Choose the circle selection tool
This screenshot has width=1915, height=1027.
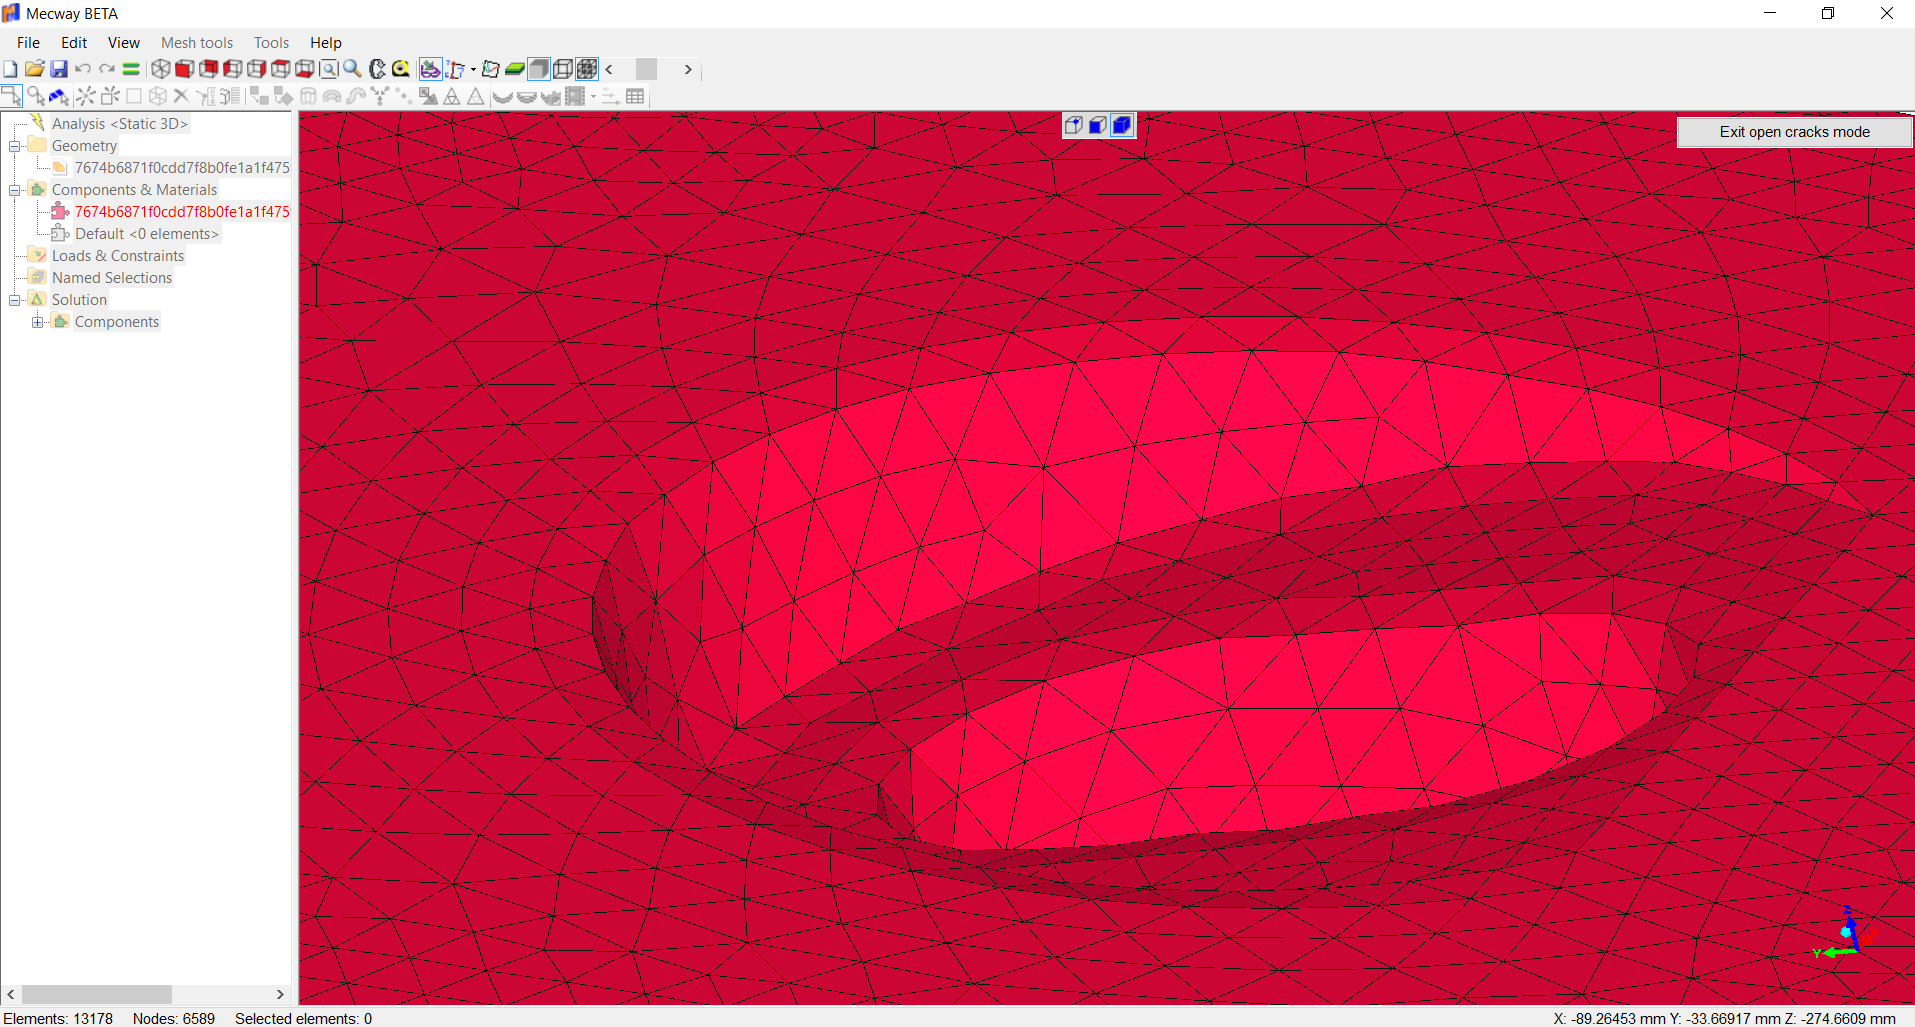coord(36,96)
